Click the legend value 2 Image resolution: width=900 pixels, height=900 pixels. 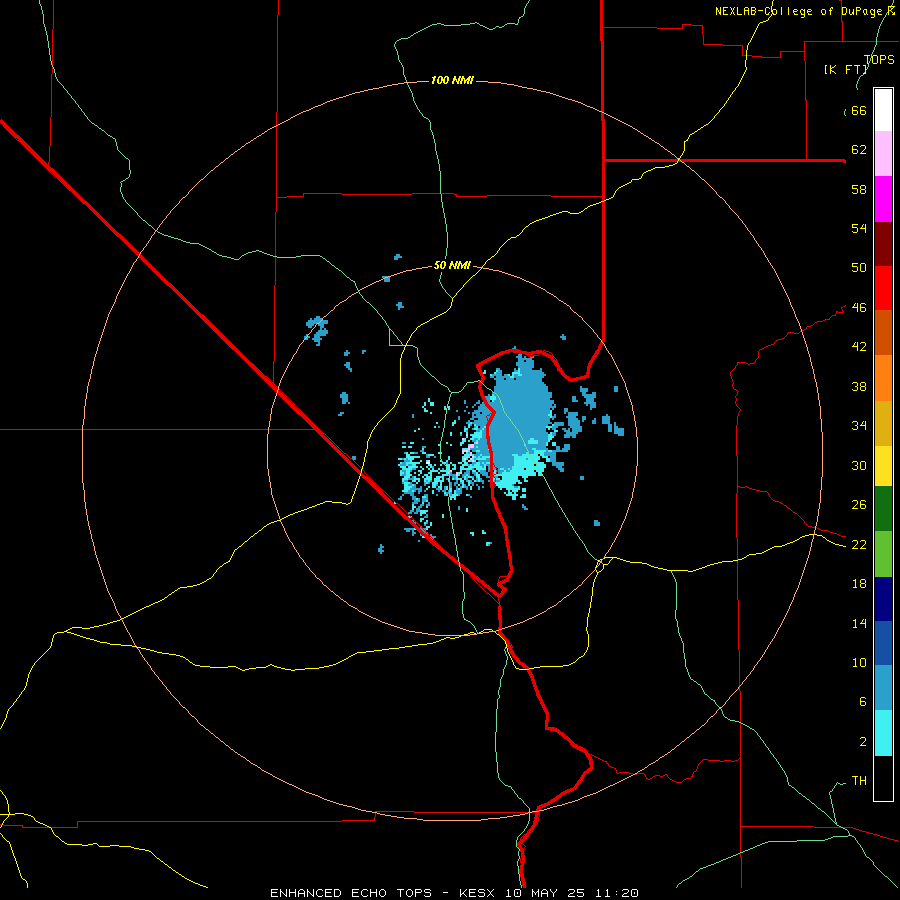(862, 742)
